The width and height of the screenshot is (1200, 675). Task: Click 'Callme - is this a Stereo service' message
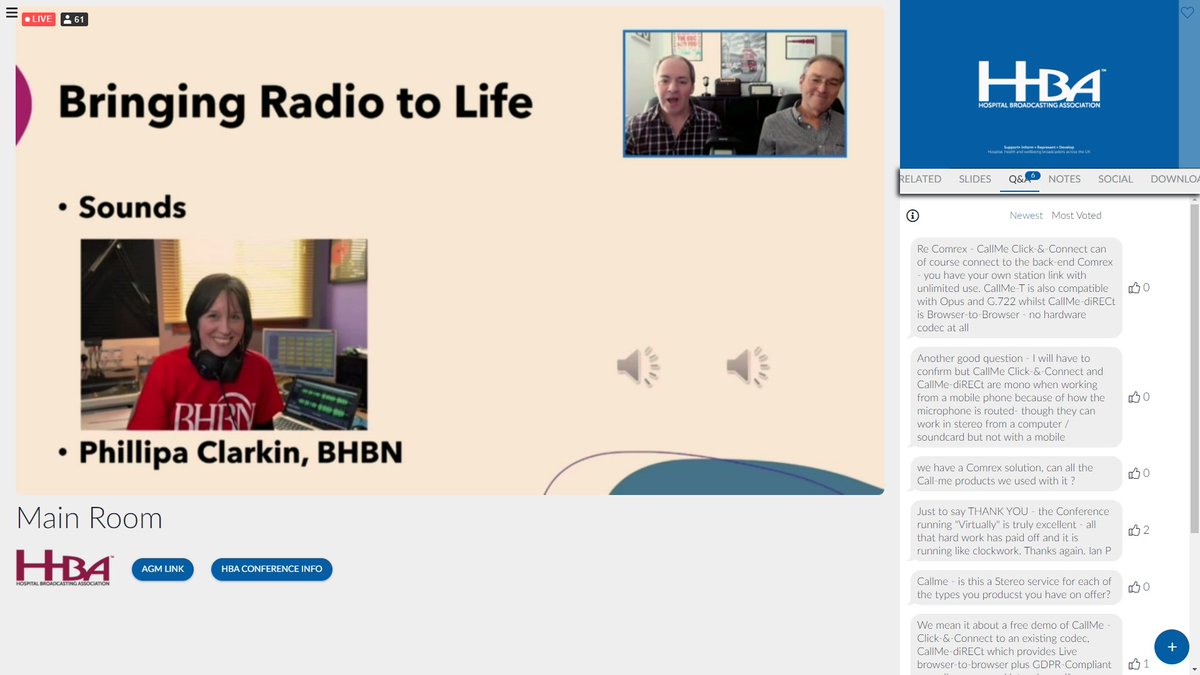pos(1015,588)
